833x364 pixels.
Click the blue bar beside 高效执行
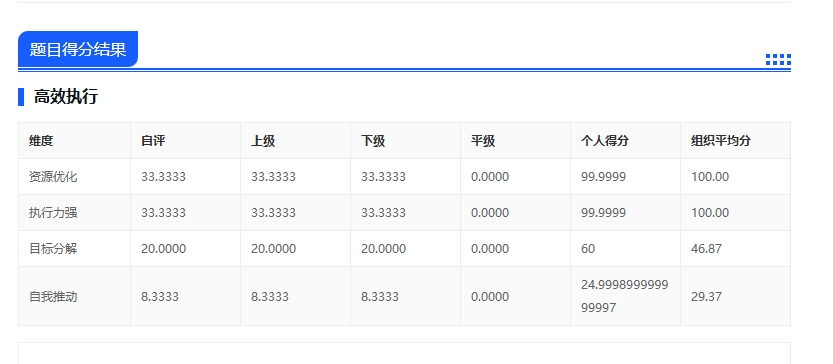coord(21,97)
